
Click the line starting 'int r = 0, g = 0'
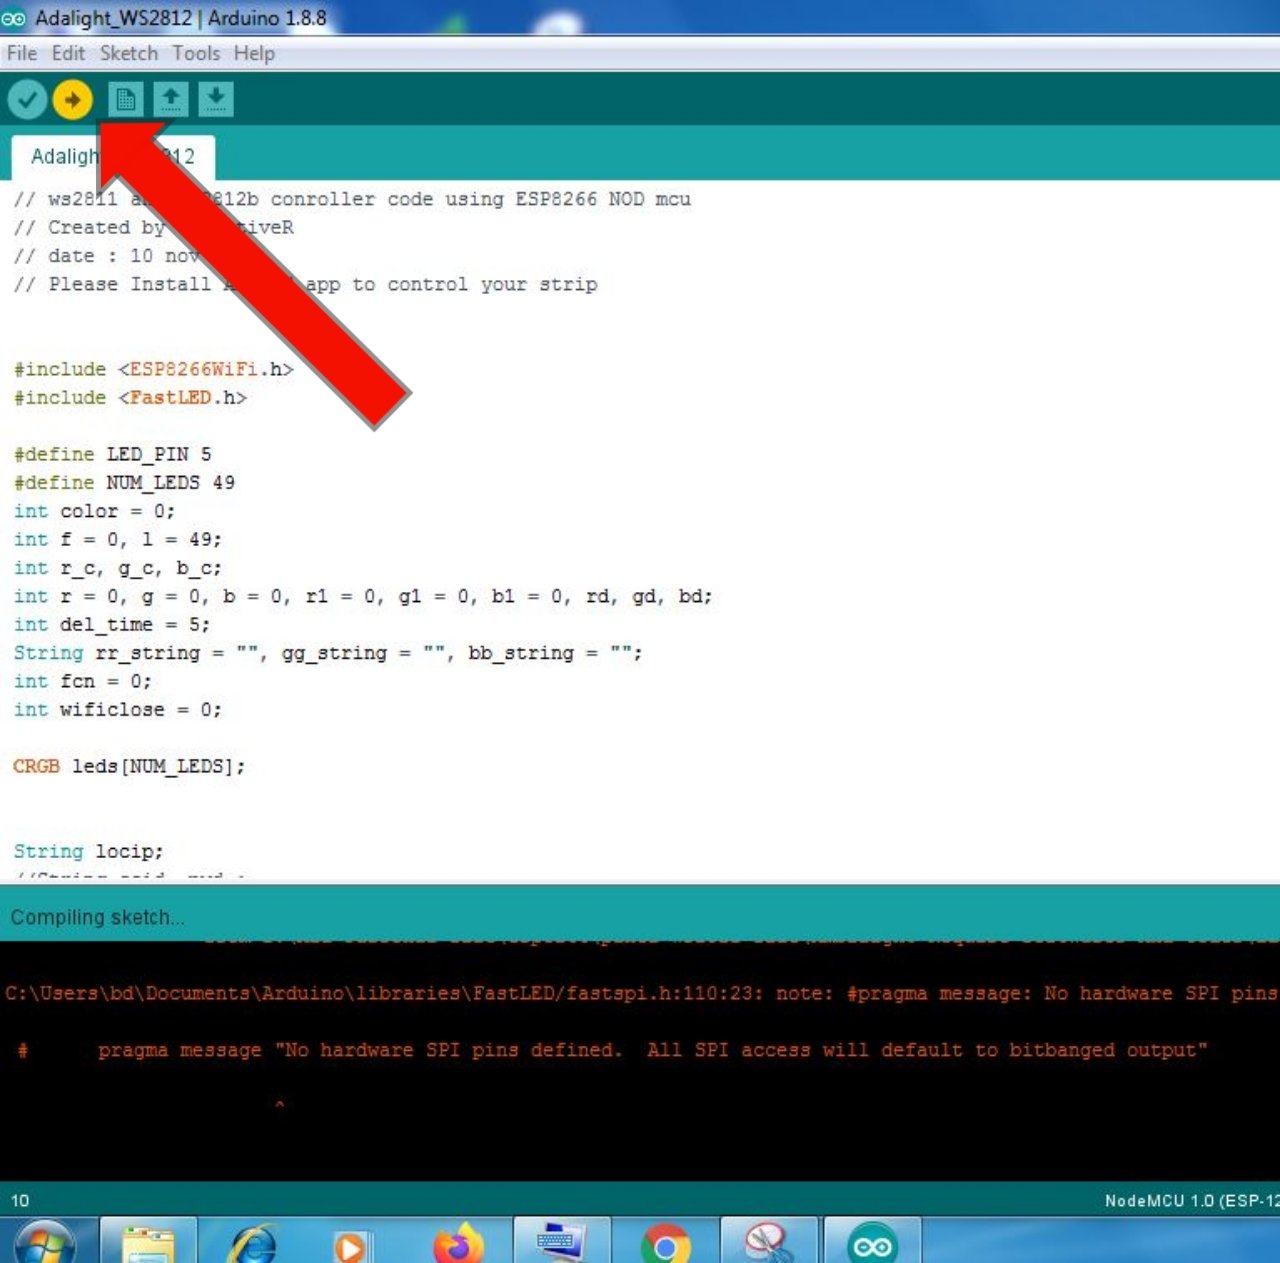click(x=363, y=596)
